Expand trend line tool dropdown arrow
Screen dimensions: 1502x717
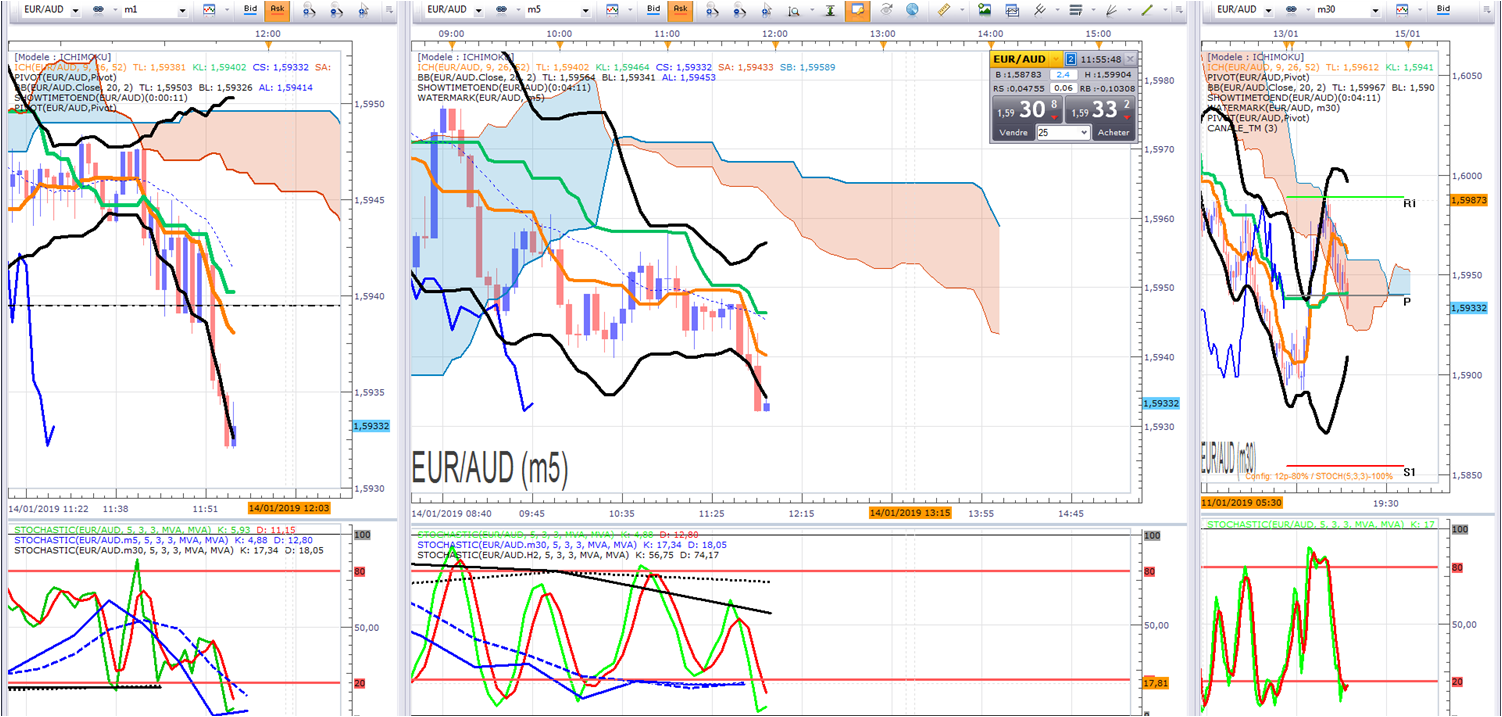point(1165,9)
